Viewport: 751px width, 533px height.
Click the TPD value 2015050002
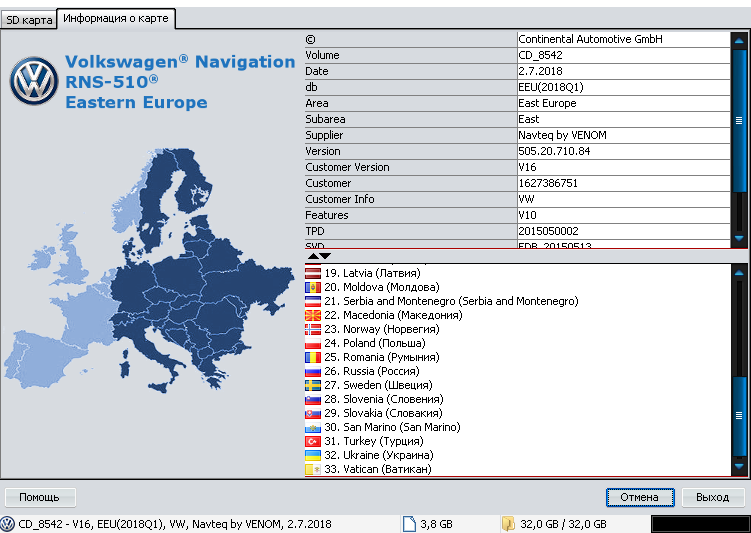pyautogui.click(x=624, y=231)
